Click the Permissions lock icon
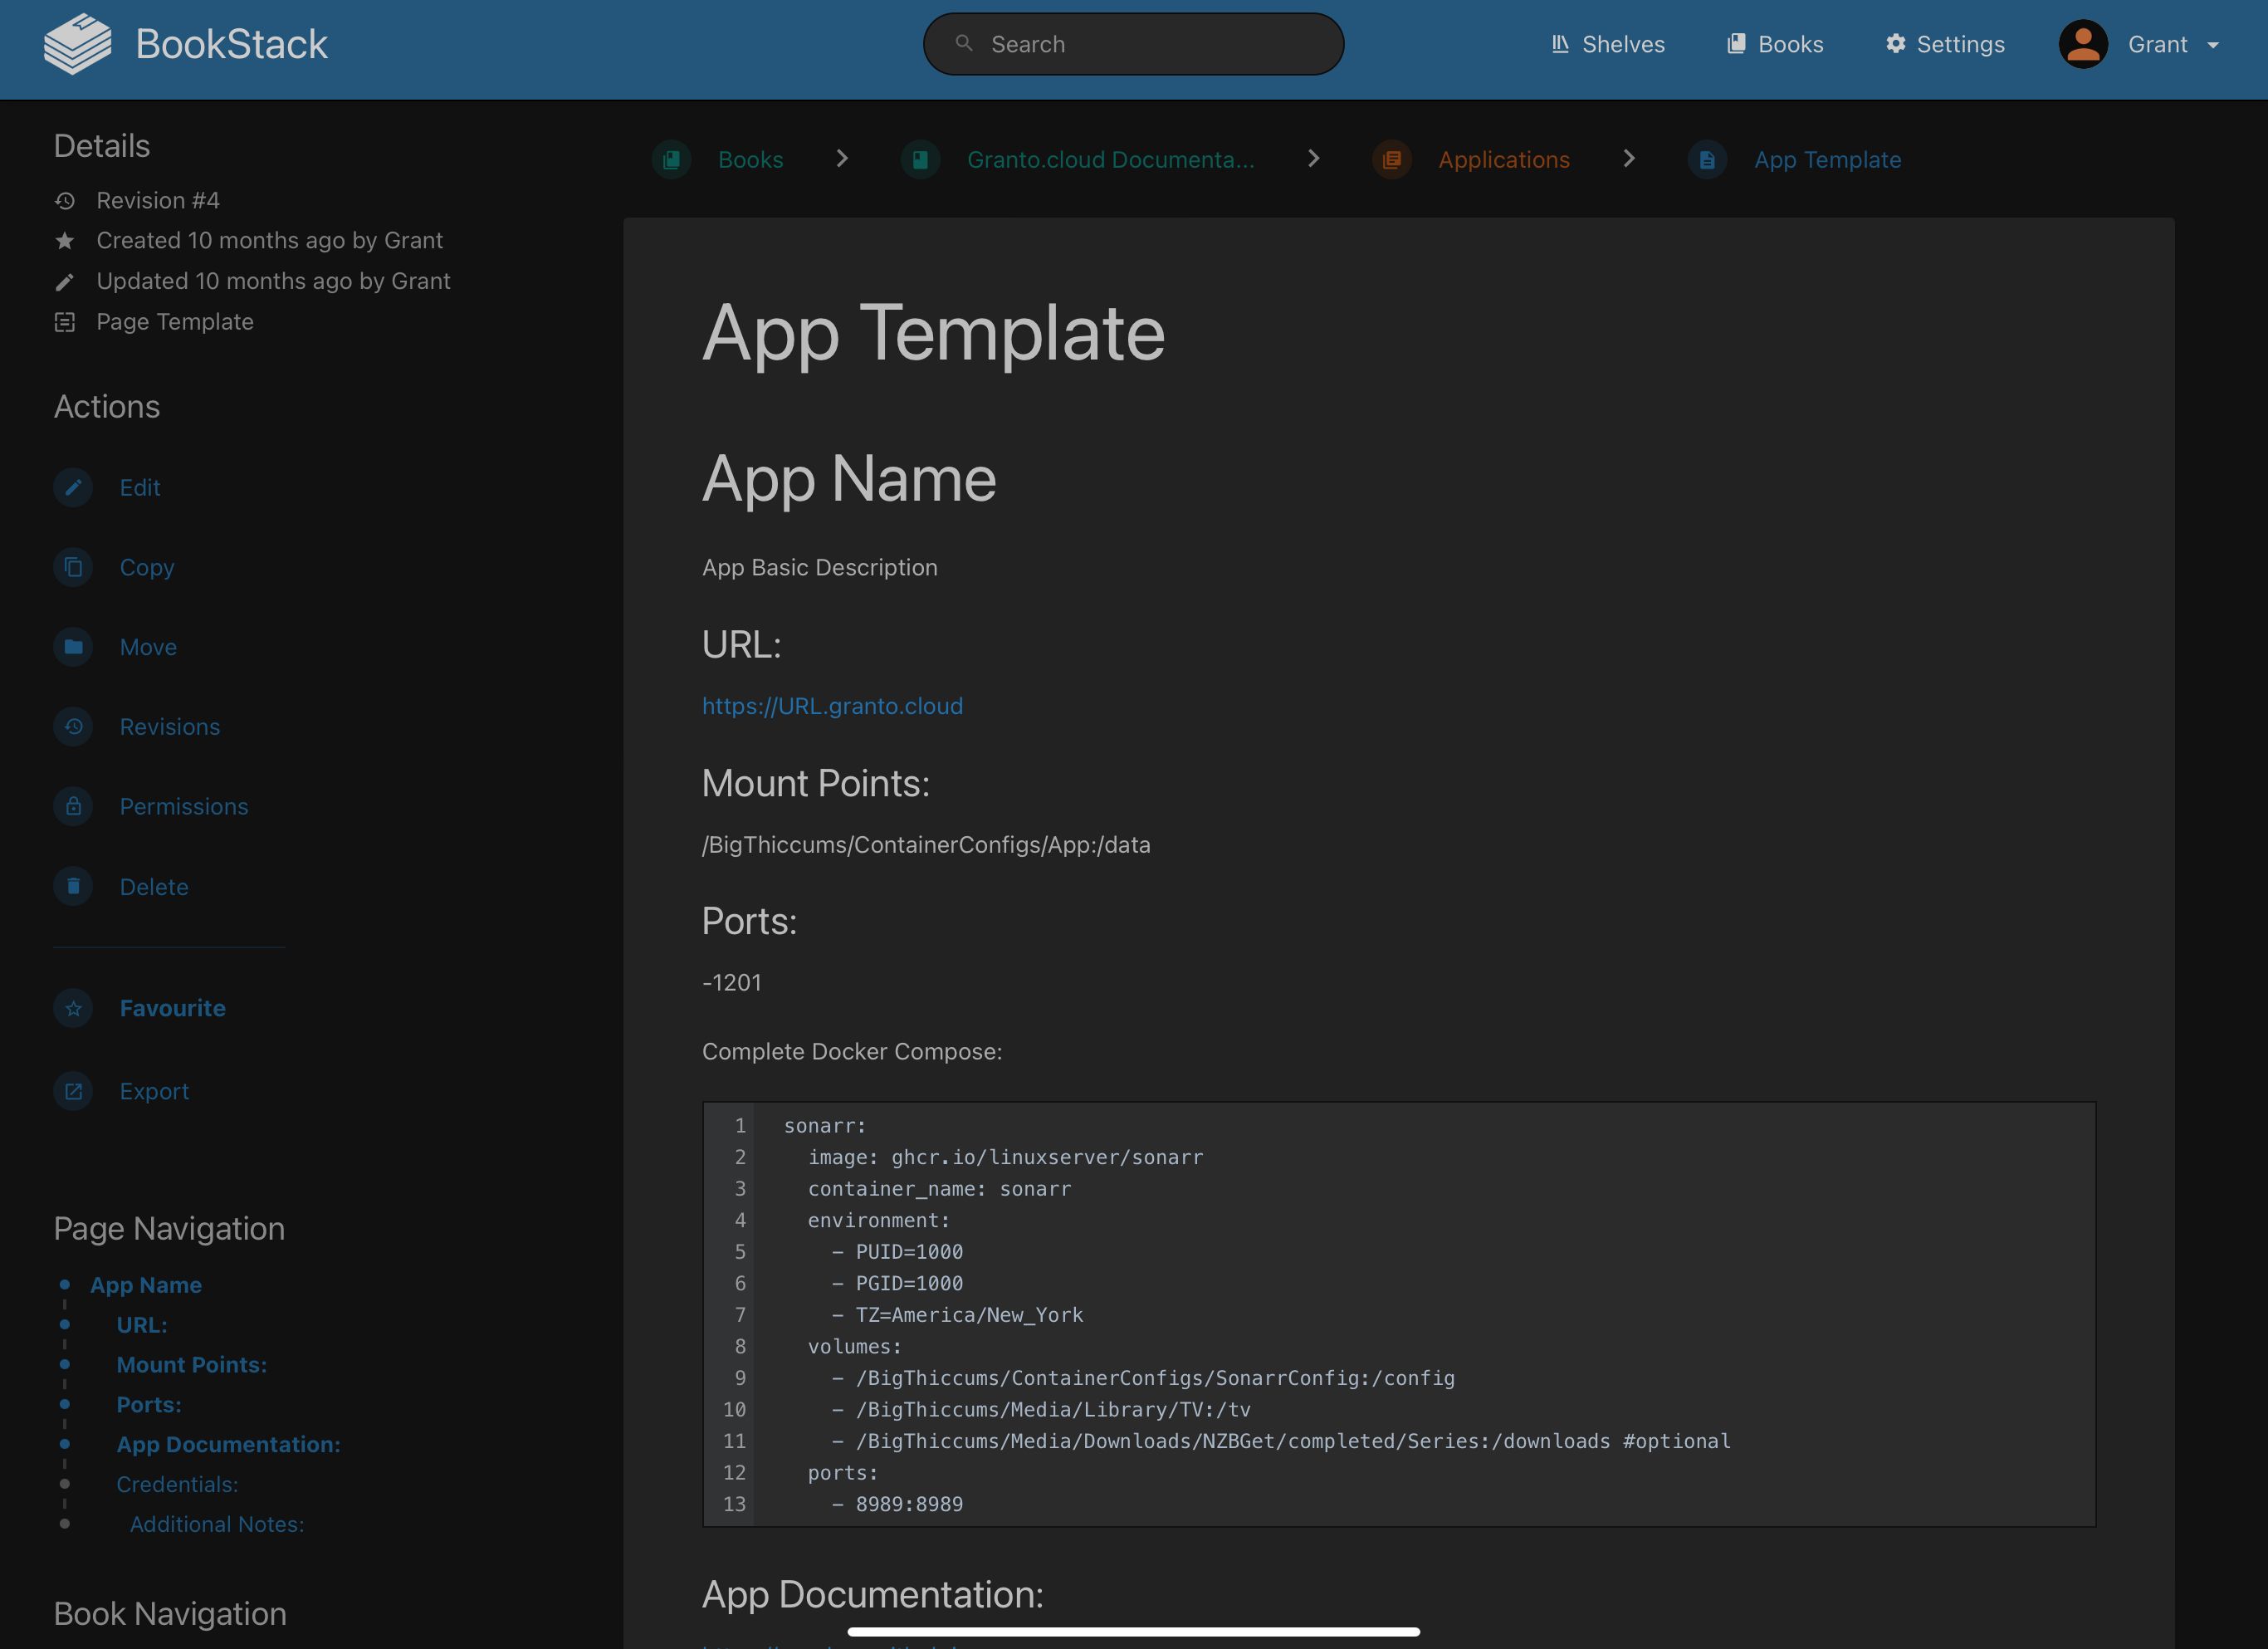 click(x=73, y=806)
